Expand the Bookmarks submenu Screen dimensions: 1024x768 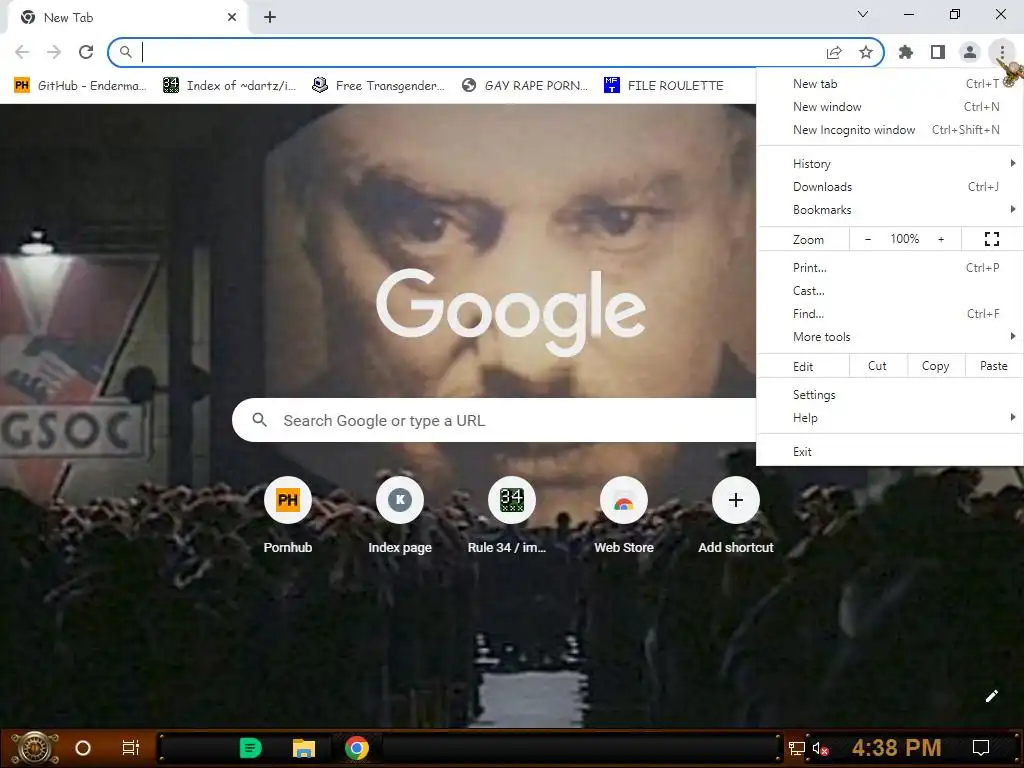pyautogui.click(x=890, y=210)
